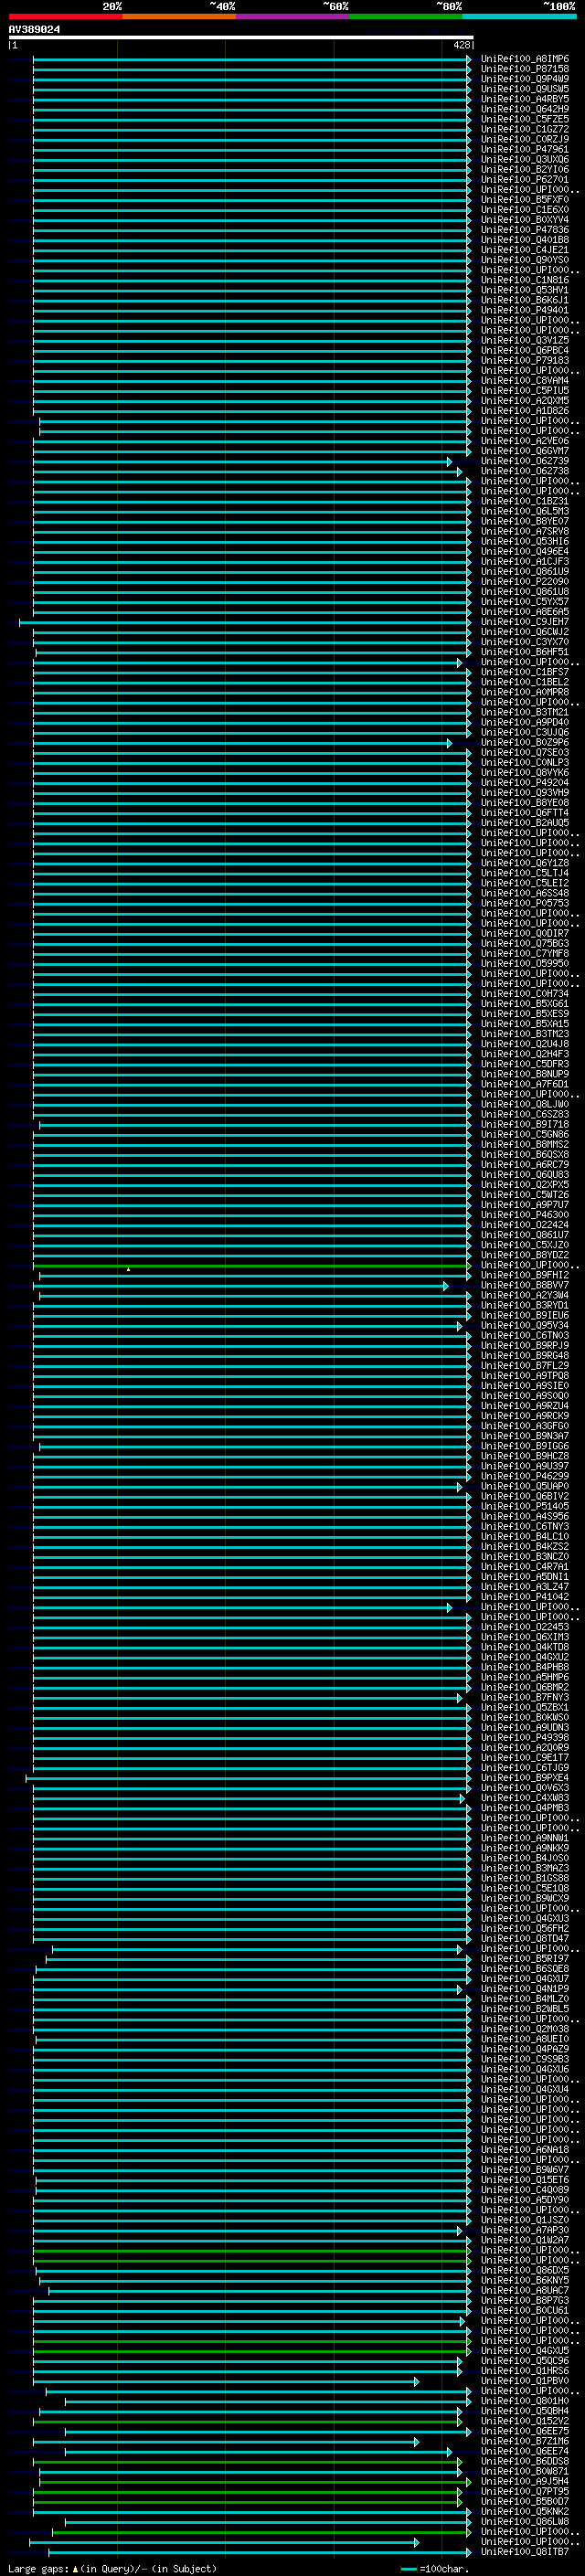Image resolution: width=585 pixels, height=2576 pixels.
Task: Click hit label UniRef100_A9RCK9
Action: pyautogui.click(x=524, y=1416)
